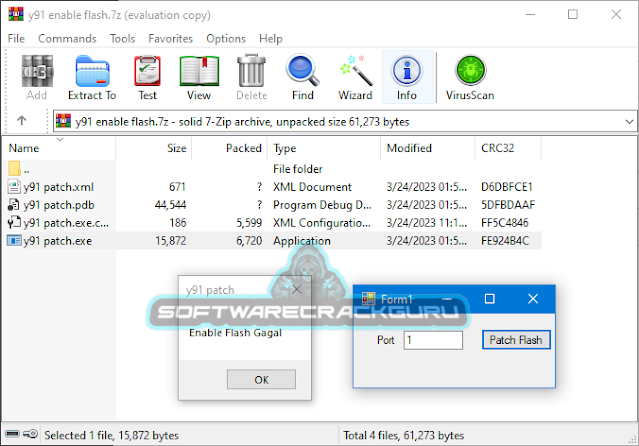Click the Port input field in Form1
The image size is (639, 446).
pyautogui.click(x=433, y=340)
